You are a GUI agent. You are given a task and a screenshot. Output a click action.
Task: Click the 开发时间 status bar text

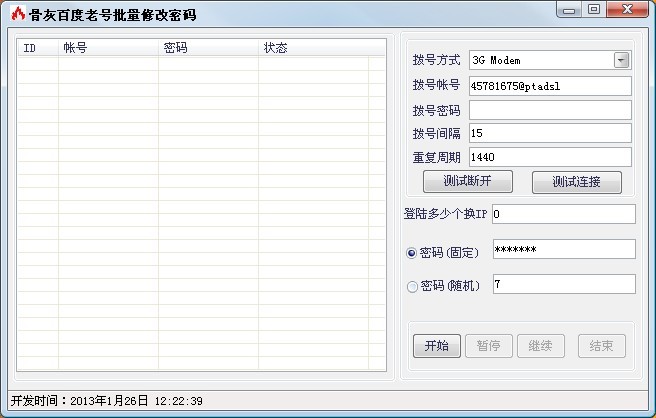[x=107, y=401]
